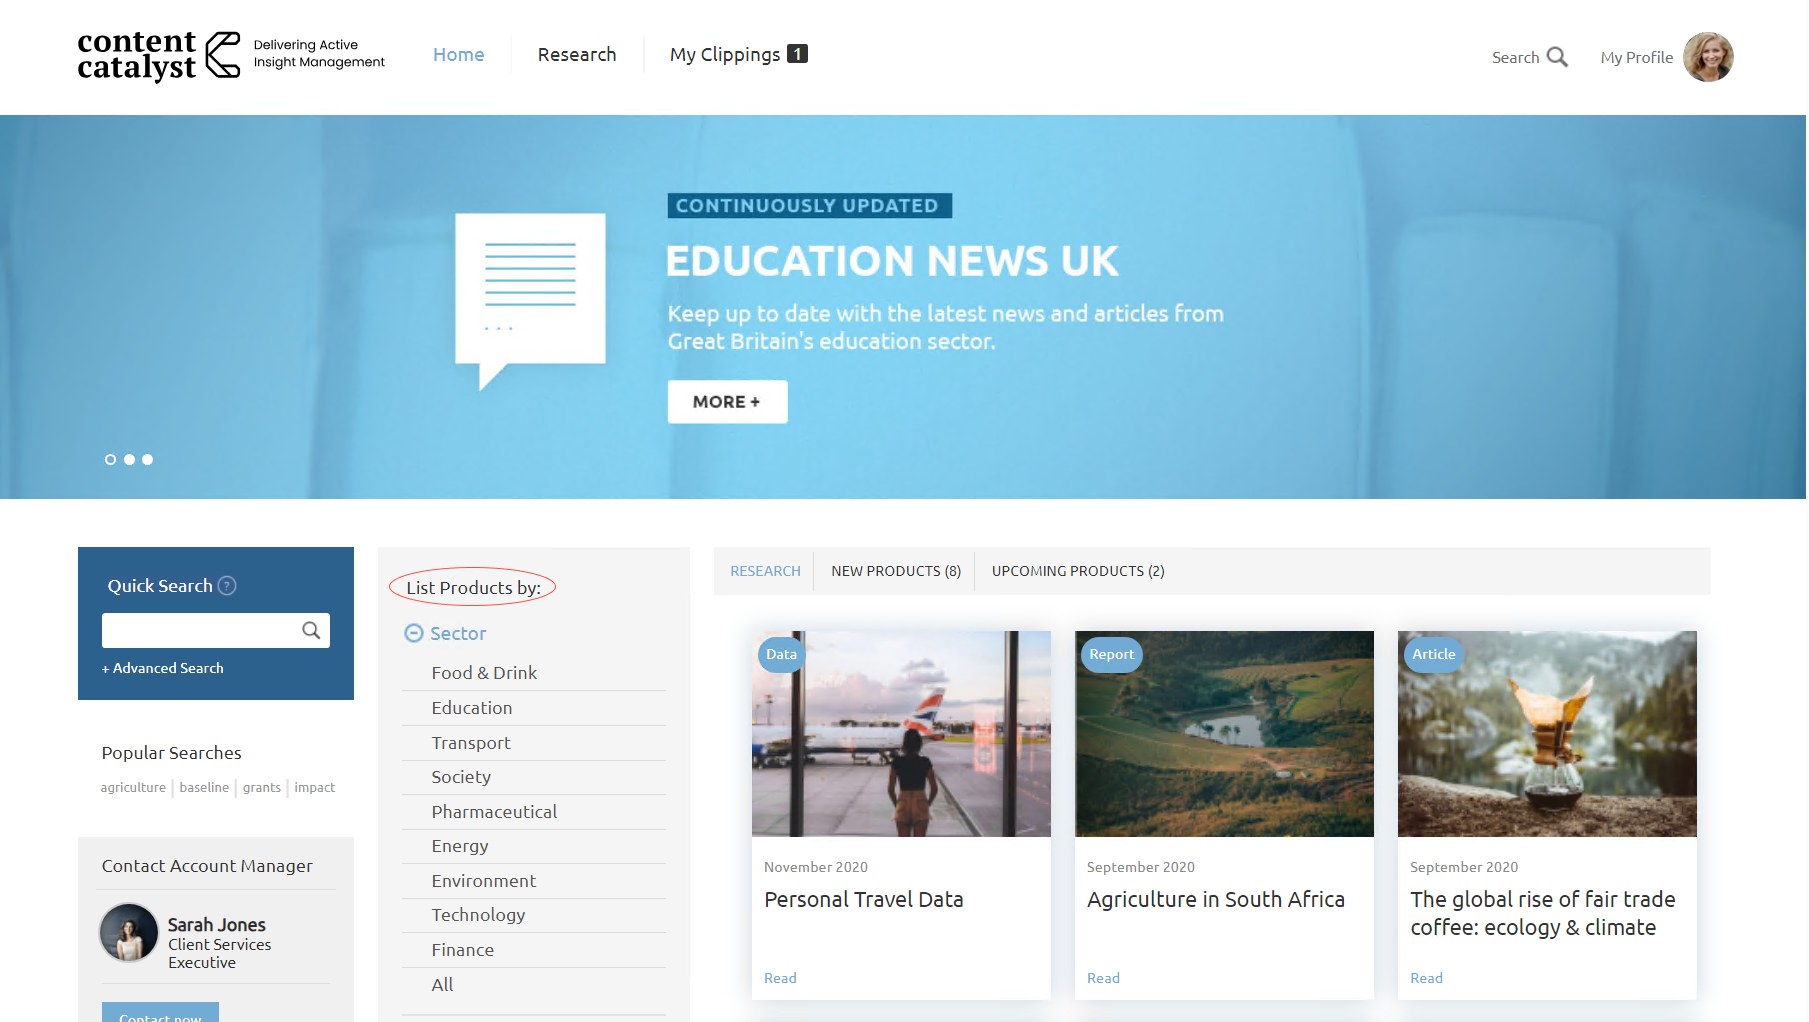Click inside the Quick Search text field
This screenshot has height=1022, width=1809.
click(199, 631)
